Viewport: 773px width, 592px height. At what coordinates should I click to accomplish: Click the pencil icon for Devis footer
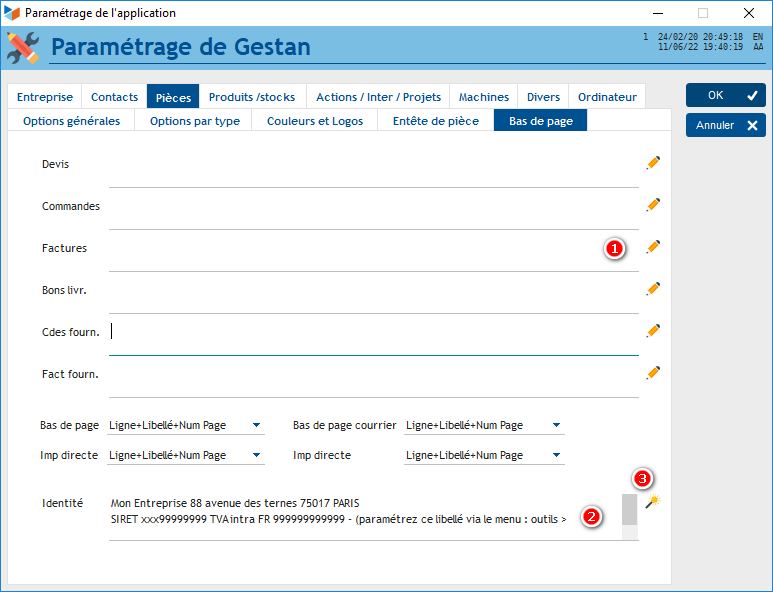[653, 162]
